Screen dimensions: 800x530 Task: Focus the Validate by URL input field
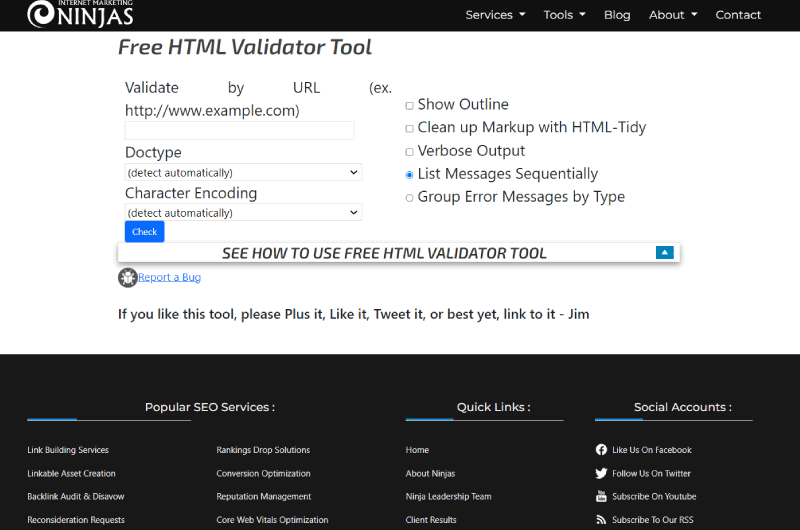[x=239, y=131]
